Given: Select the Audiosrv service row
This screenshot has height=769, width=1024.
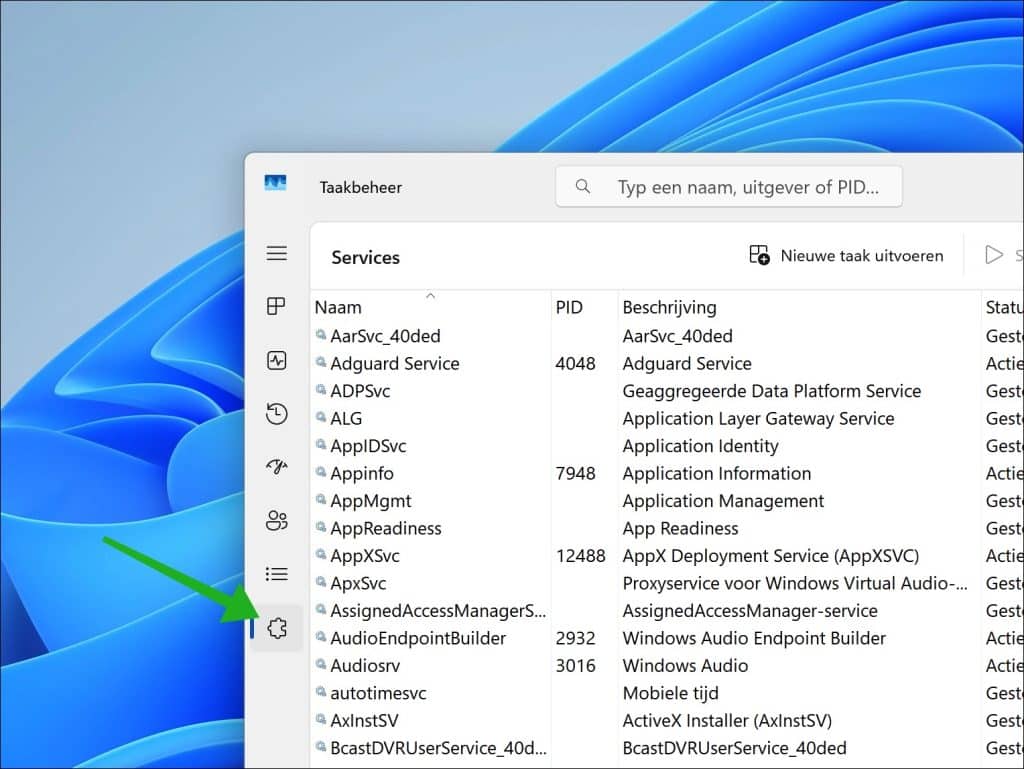Looking at the screenshot, I should click(x=365, y=666).
